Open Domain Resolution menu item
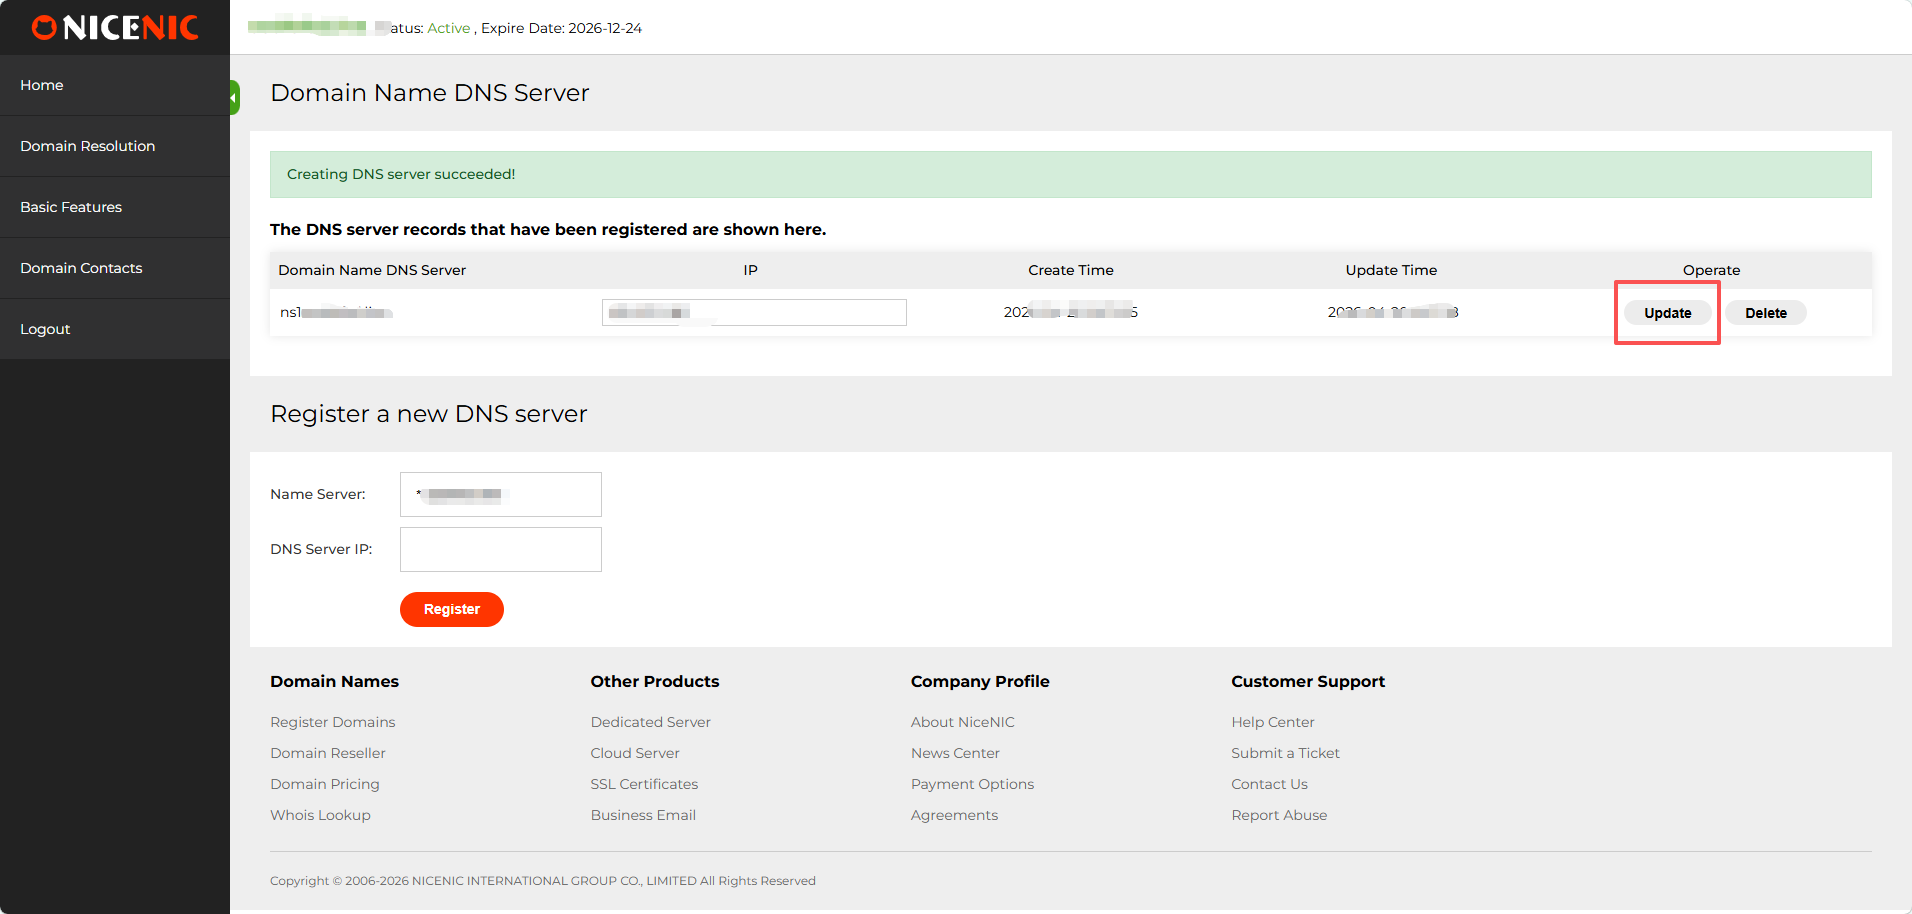Image resolution: width=1912 pixels, height=914 pixels. click(x=88, y=146)
